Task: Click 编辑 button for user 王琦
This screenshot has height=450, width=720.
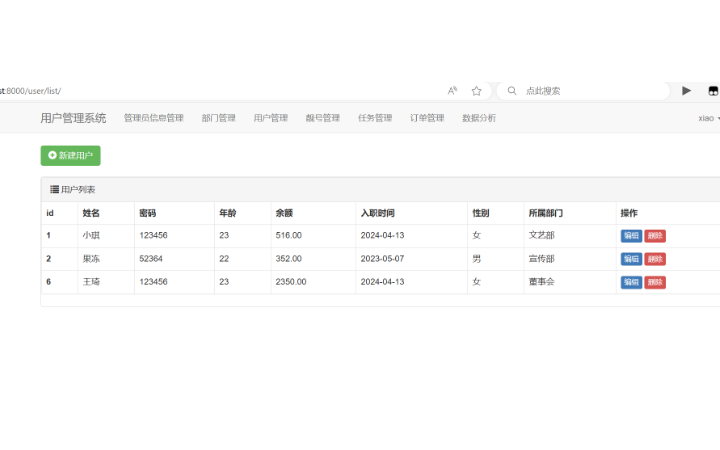Action: click(631, 282)
